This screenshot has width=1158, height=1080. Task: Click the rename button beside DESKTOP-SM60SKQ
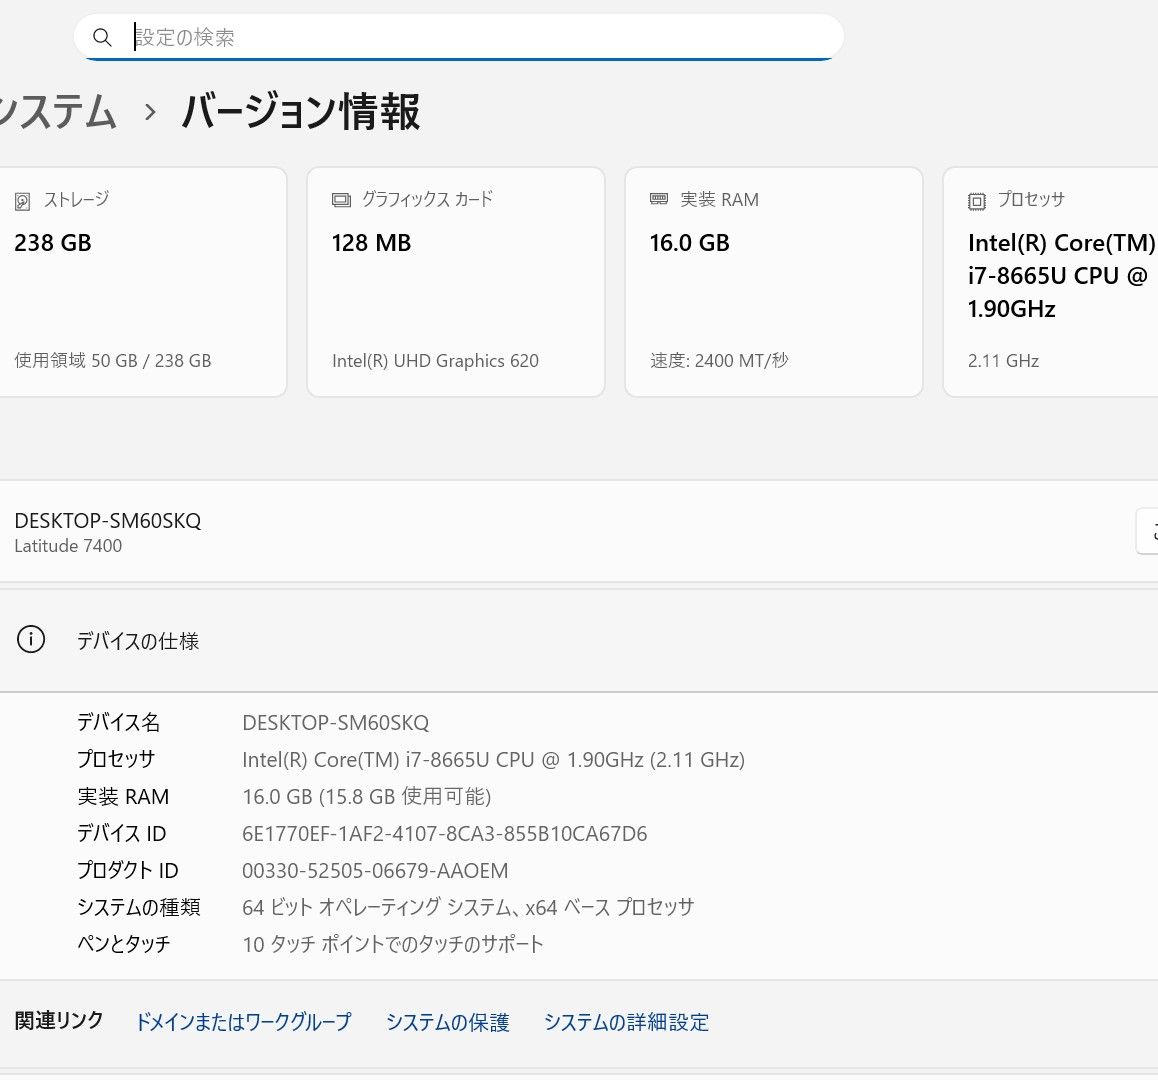pyautogui.click(x=1147, y=531)
